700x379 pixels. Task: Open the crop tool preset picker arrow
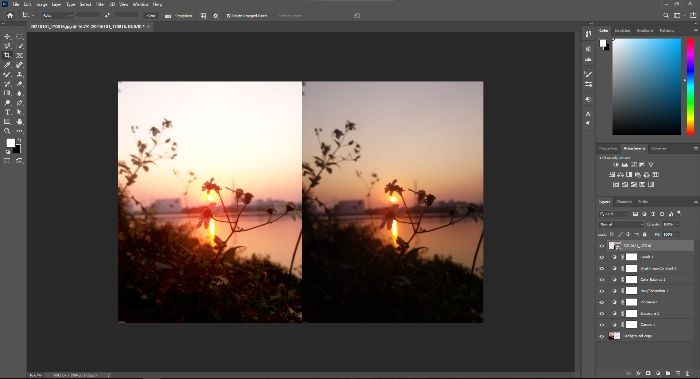pos(33,16)
